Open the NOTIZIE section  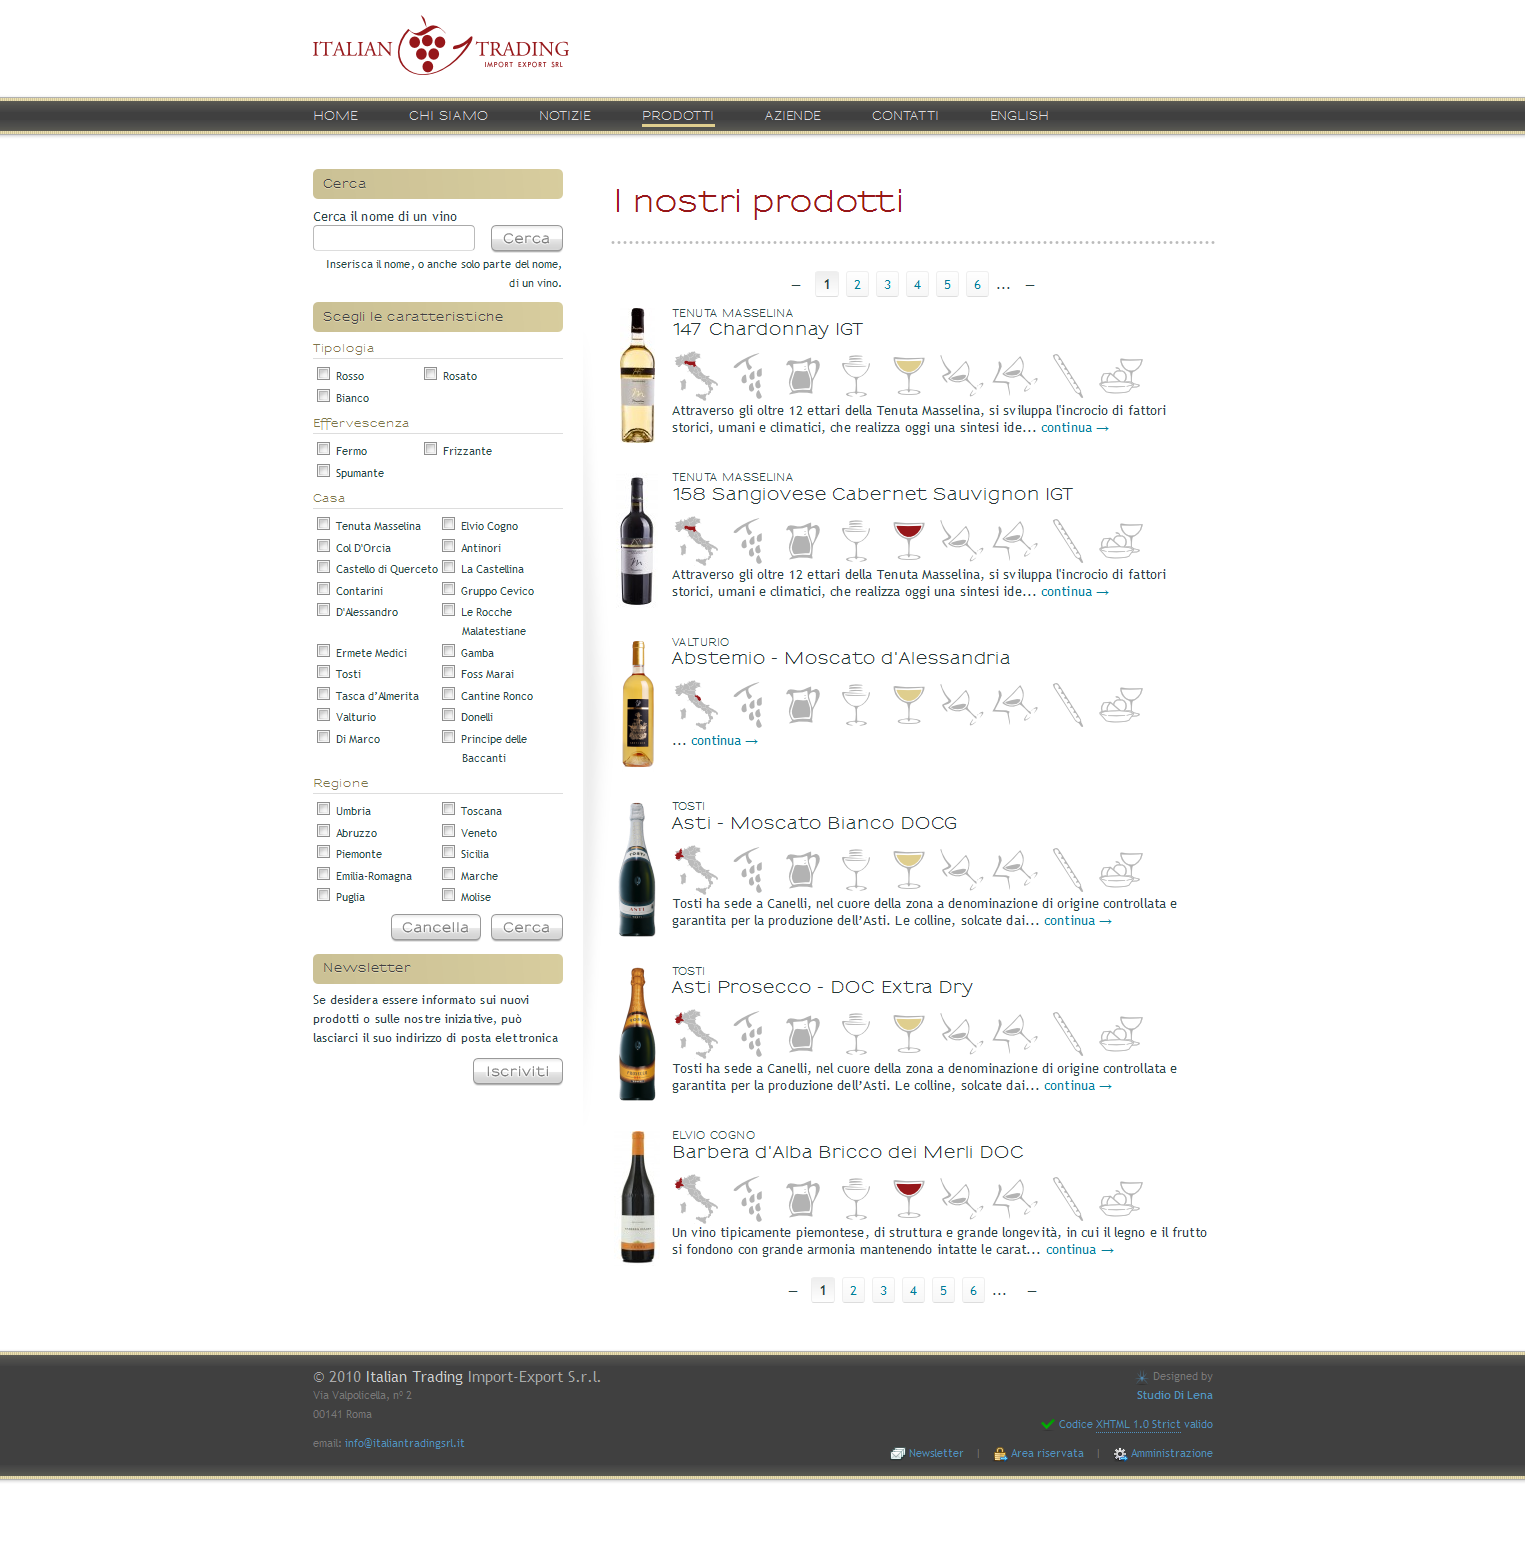click(x=565, y=116)
